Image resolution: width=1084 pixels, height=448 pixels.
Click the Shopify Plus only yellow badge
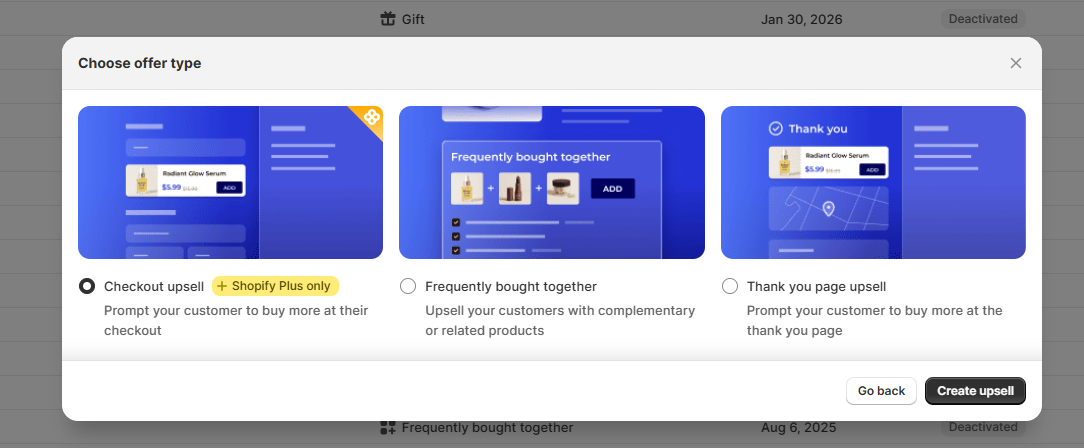tap(275, 286)
